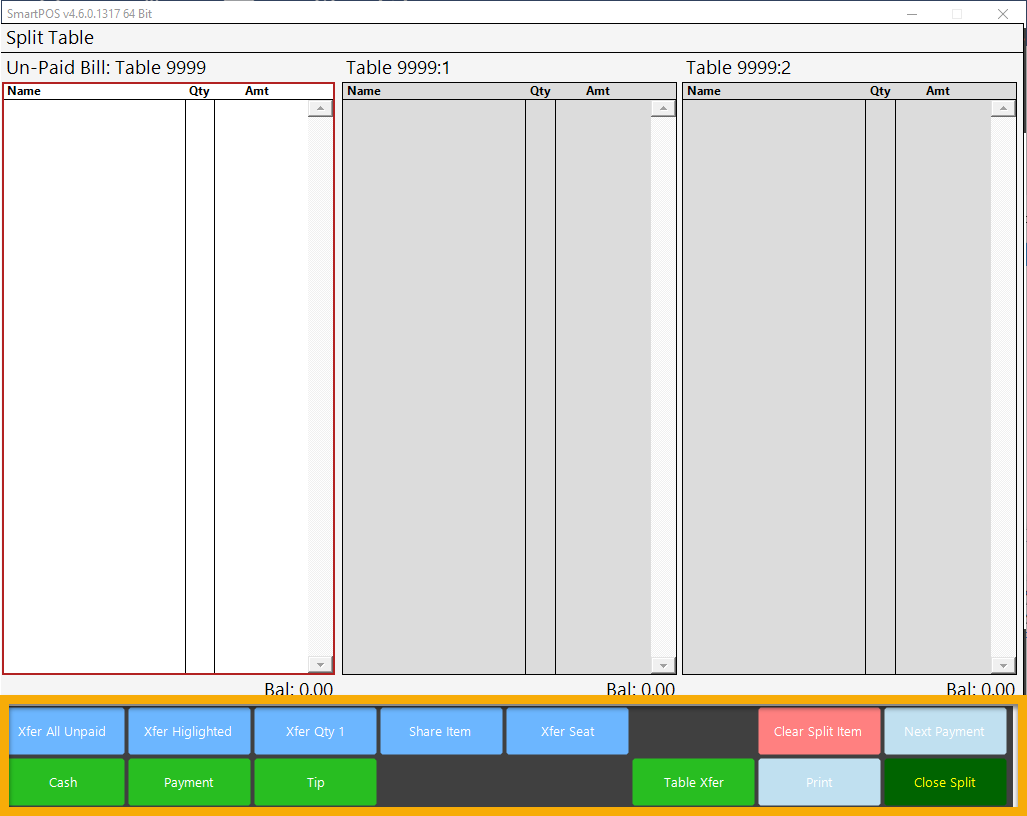
Task: Select the Table 9999:1 split list area
Action: (497, 385)
